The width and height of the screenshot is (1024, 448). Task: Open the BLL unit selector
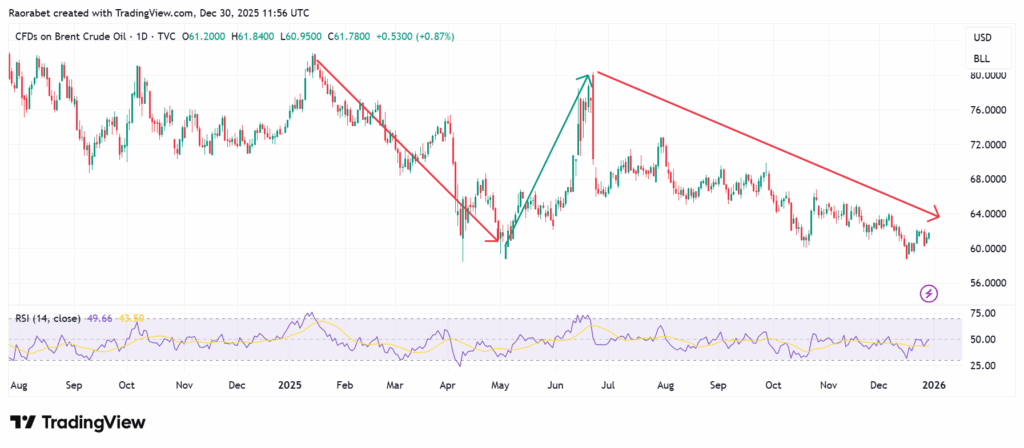coord(981,59)
